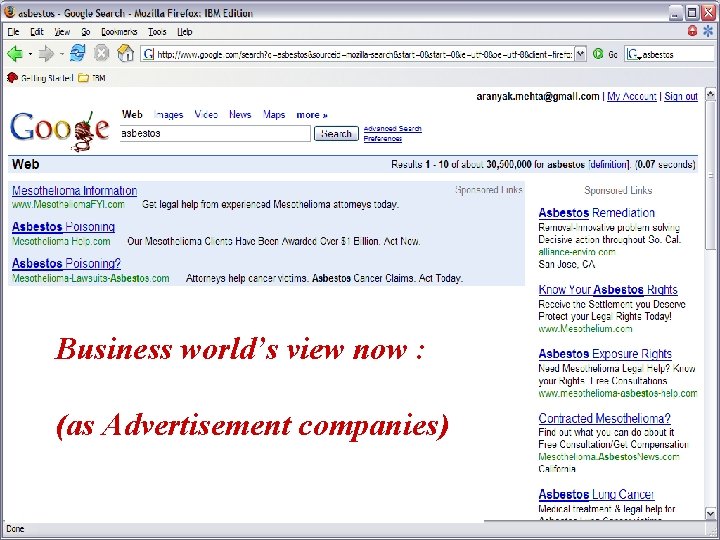Switch to the Maps search tab
Image resolution: width=720 pixels, height=540 pixels.
pos(274,114)
